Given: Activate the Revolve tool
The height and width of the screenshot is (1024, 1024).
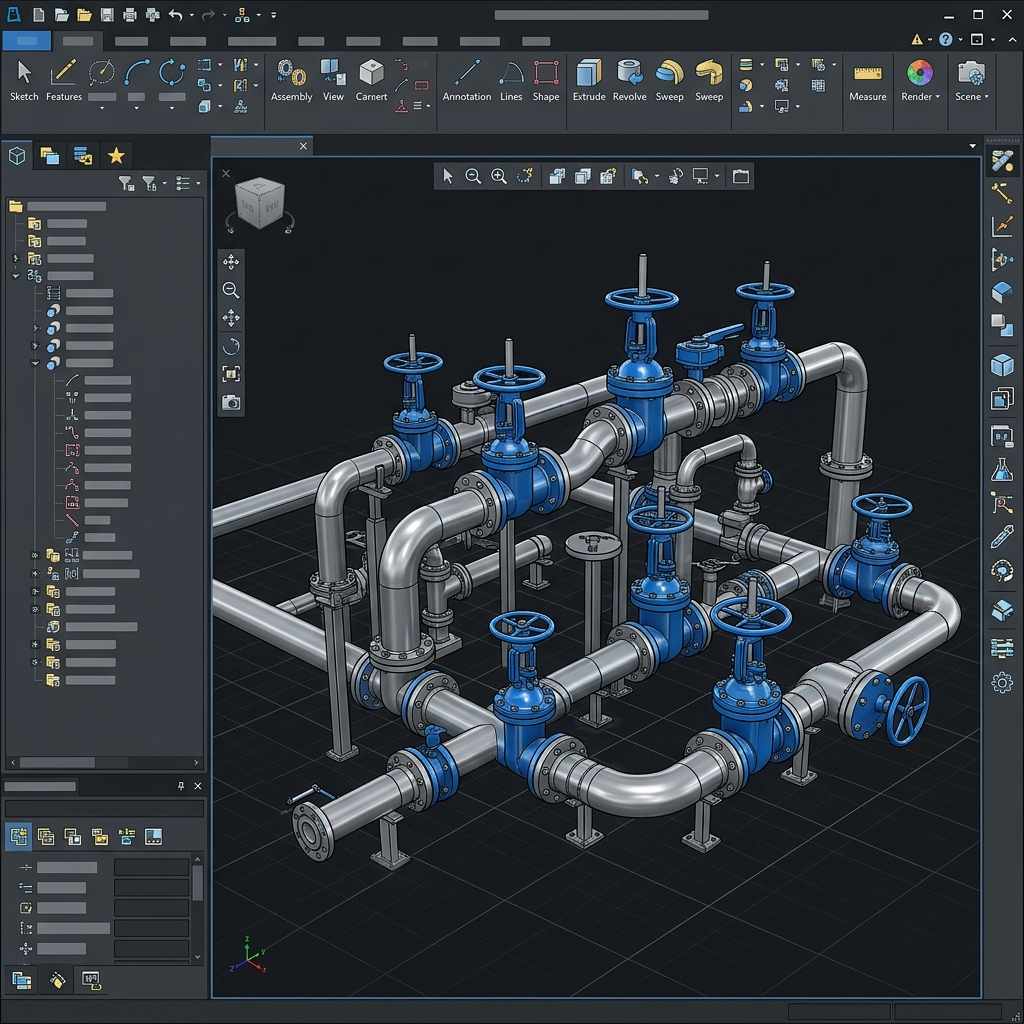Looking at the screenshot, I should (x=630, y=81).
